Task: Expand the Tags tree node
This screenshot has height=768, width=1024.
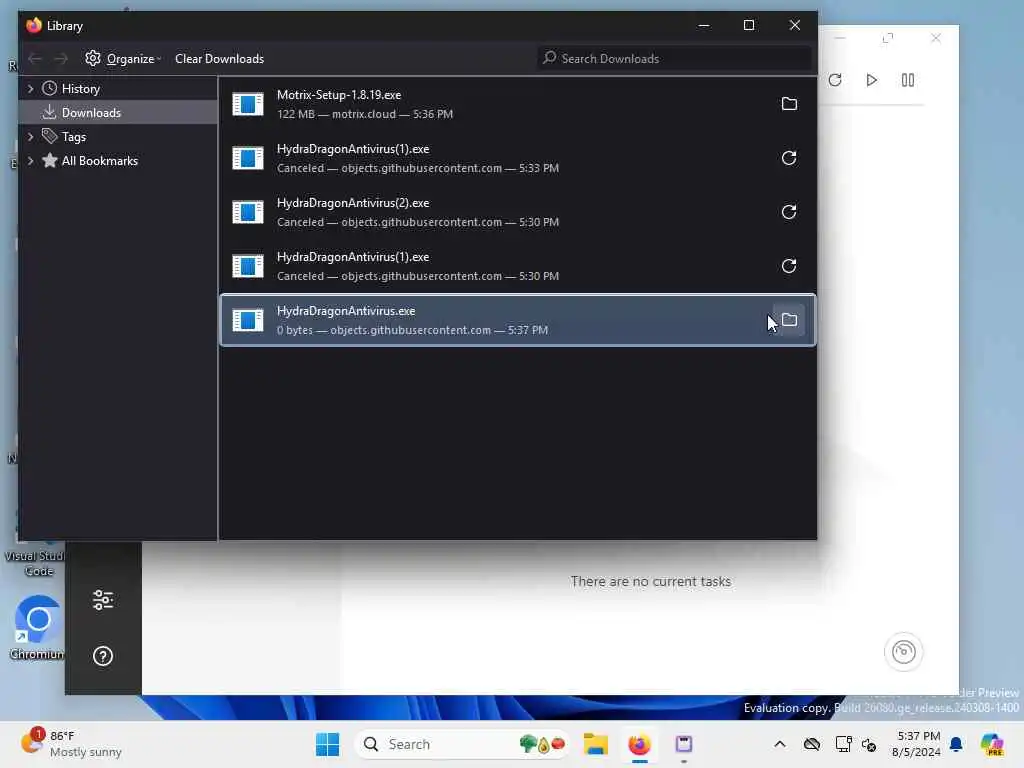Action: tap(30, 136)
